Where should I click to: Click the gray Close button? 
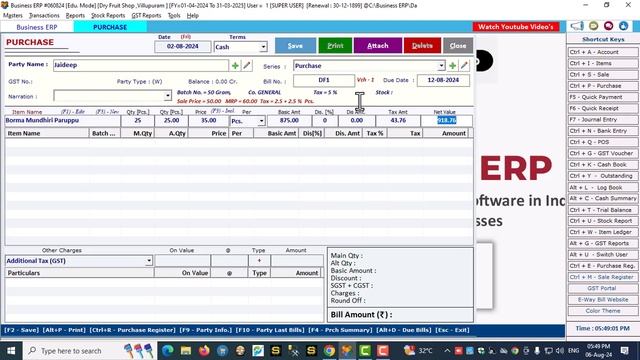(x=458, y=46)
